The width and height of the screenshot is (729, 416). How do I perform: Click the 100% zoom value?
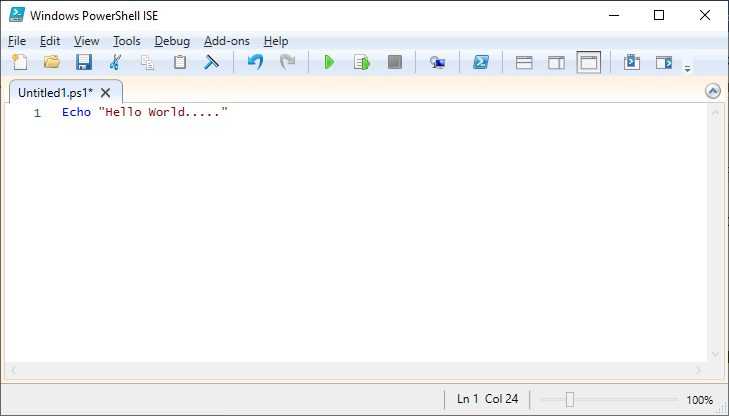click(699, 400)
